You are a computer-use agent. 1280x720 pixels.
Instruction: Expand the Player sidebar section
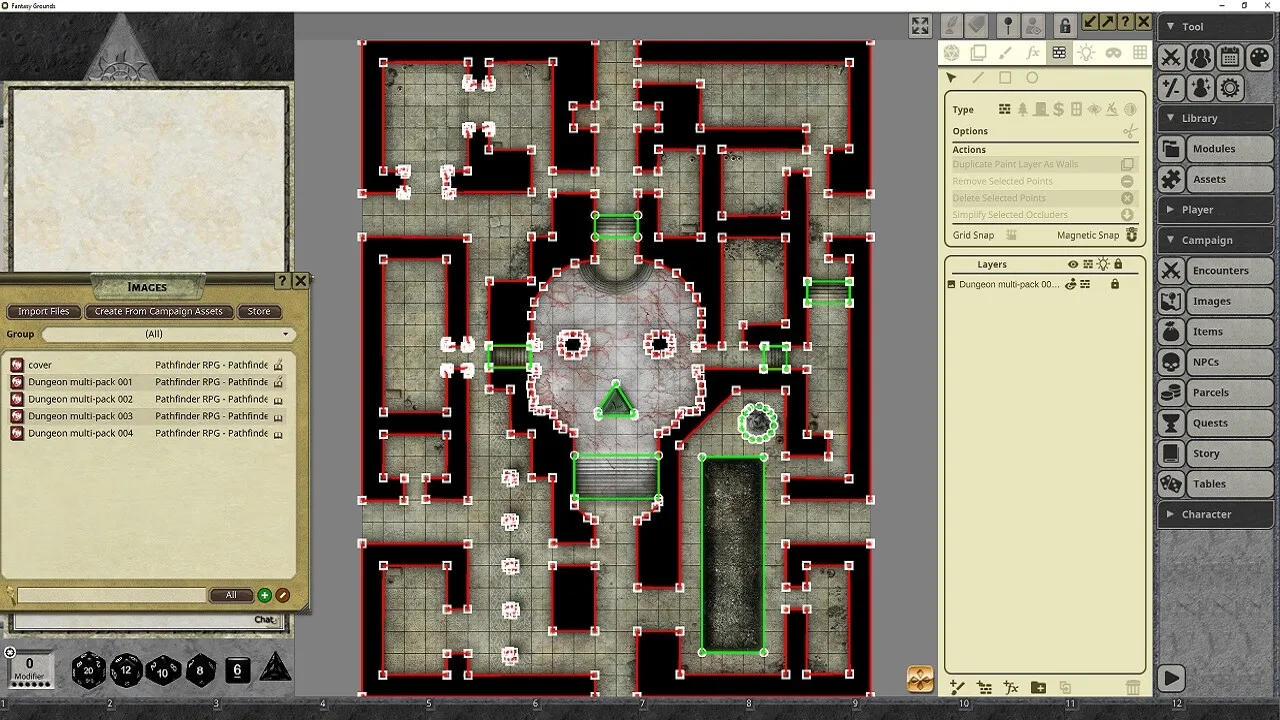click(1216, 210)
